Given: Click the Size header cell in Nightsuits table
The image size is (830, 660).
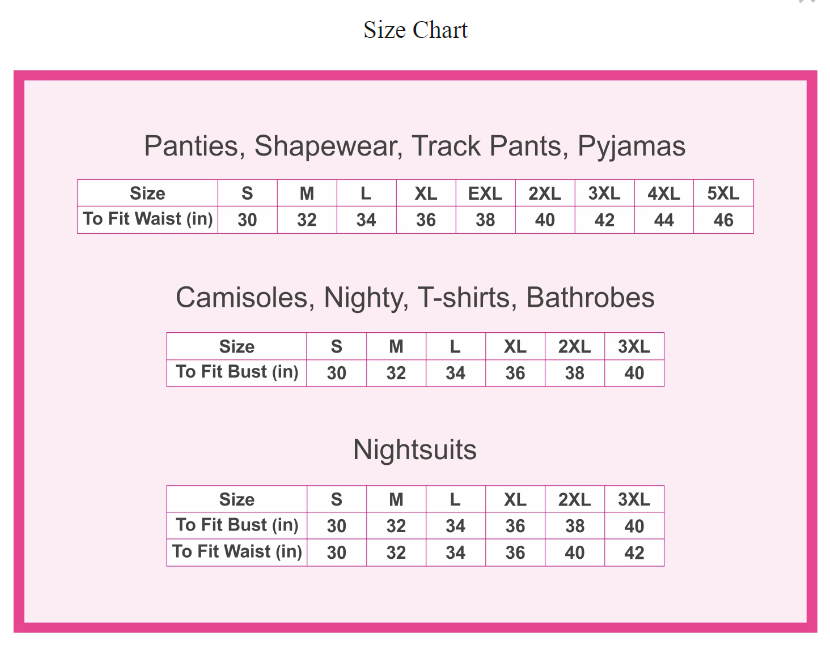Looking at the screenshot, I should coord(237,499).
